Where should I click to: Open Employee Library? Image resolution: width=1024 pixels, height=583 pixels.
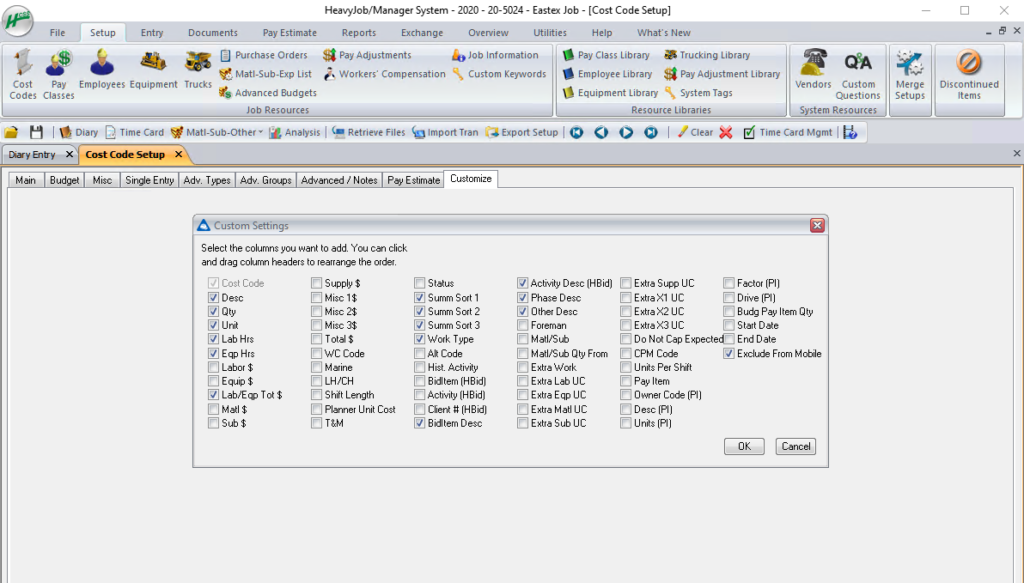[x=607, y=74]
